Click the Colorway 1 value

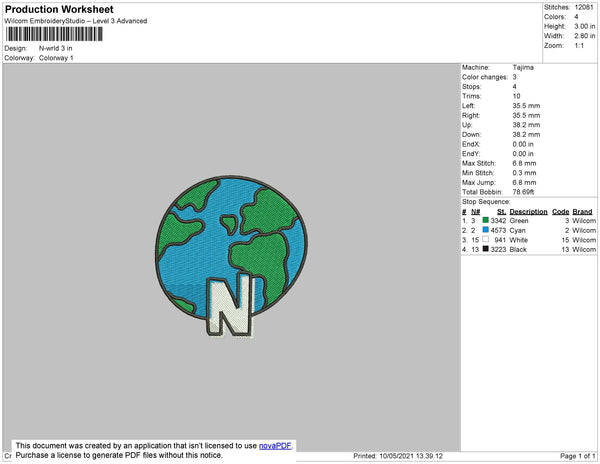(56, 58)
